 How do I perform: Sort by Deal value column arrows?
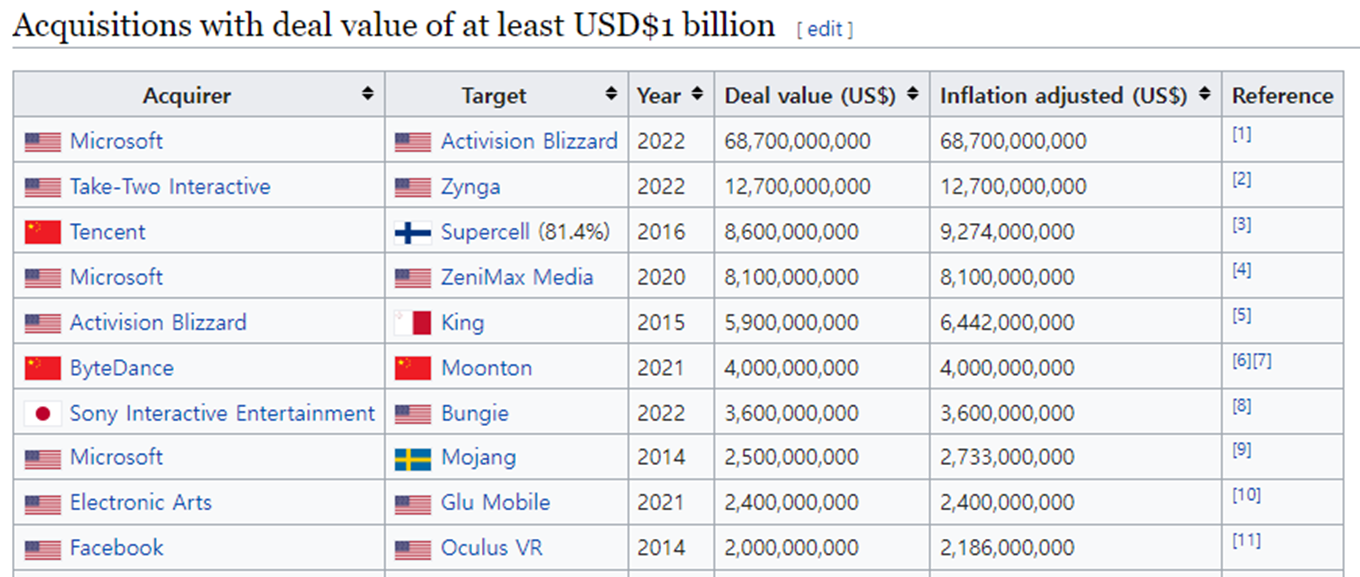click(913, 94)
